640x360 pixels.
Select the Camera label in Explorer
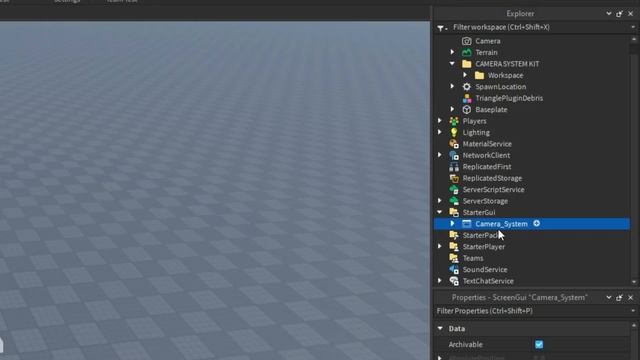pos(488,41)
